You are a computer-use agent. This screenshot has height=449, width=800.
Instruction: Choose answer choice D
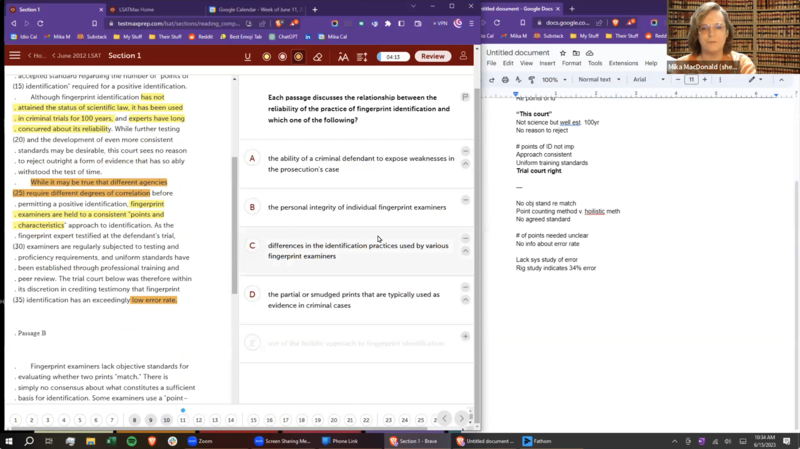coord(252,294)
